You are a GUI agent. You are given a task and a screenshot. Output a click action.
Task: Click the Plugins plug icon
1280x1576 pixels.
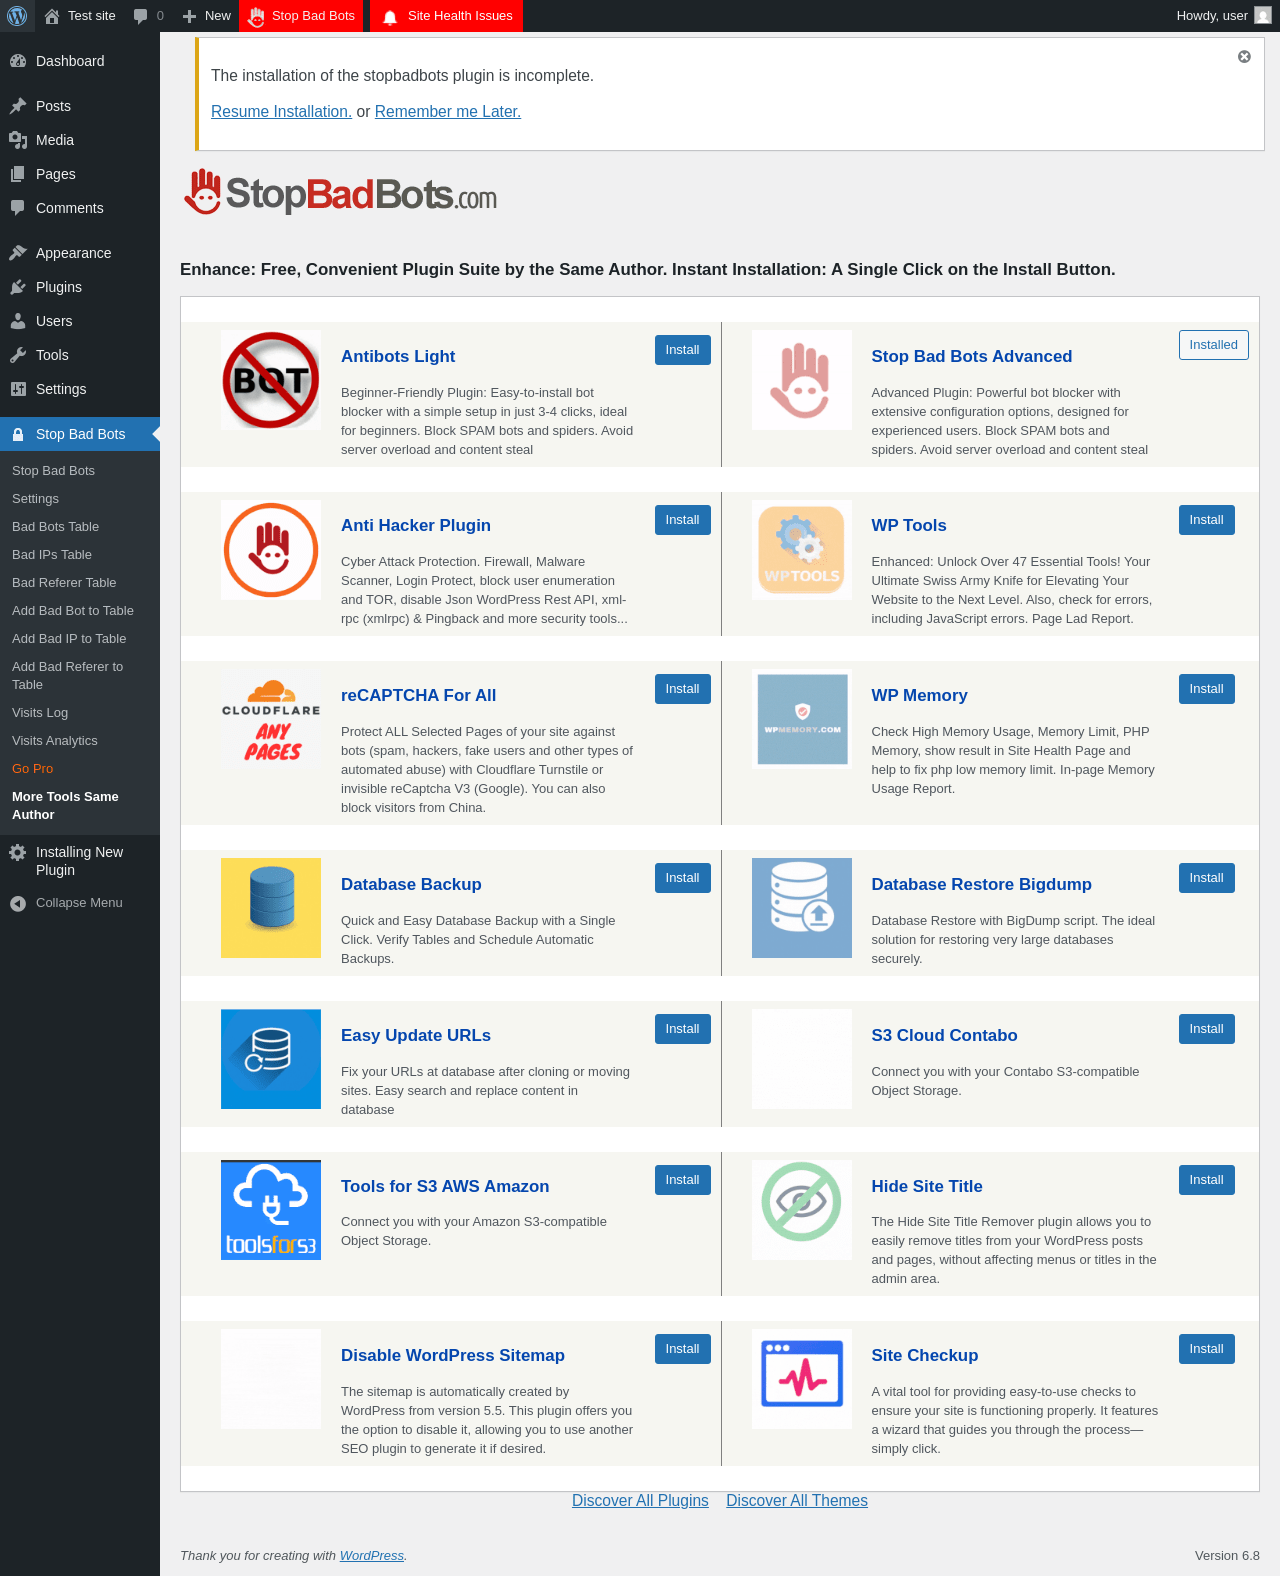point(18,287)
